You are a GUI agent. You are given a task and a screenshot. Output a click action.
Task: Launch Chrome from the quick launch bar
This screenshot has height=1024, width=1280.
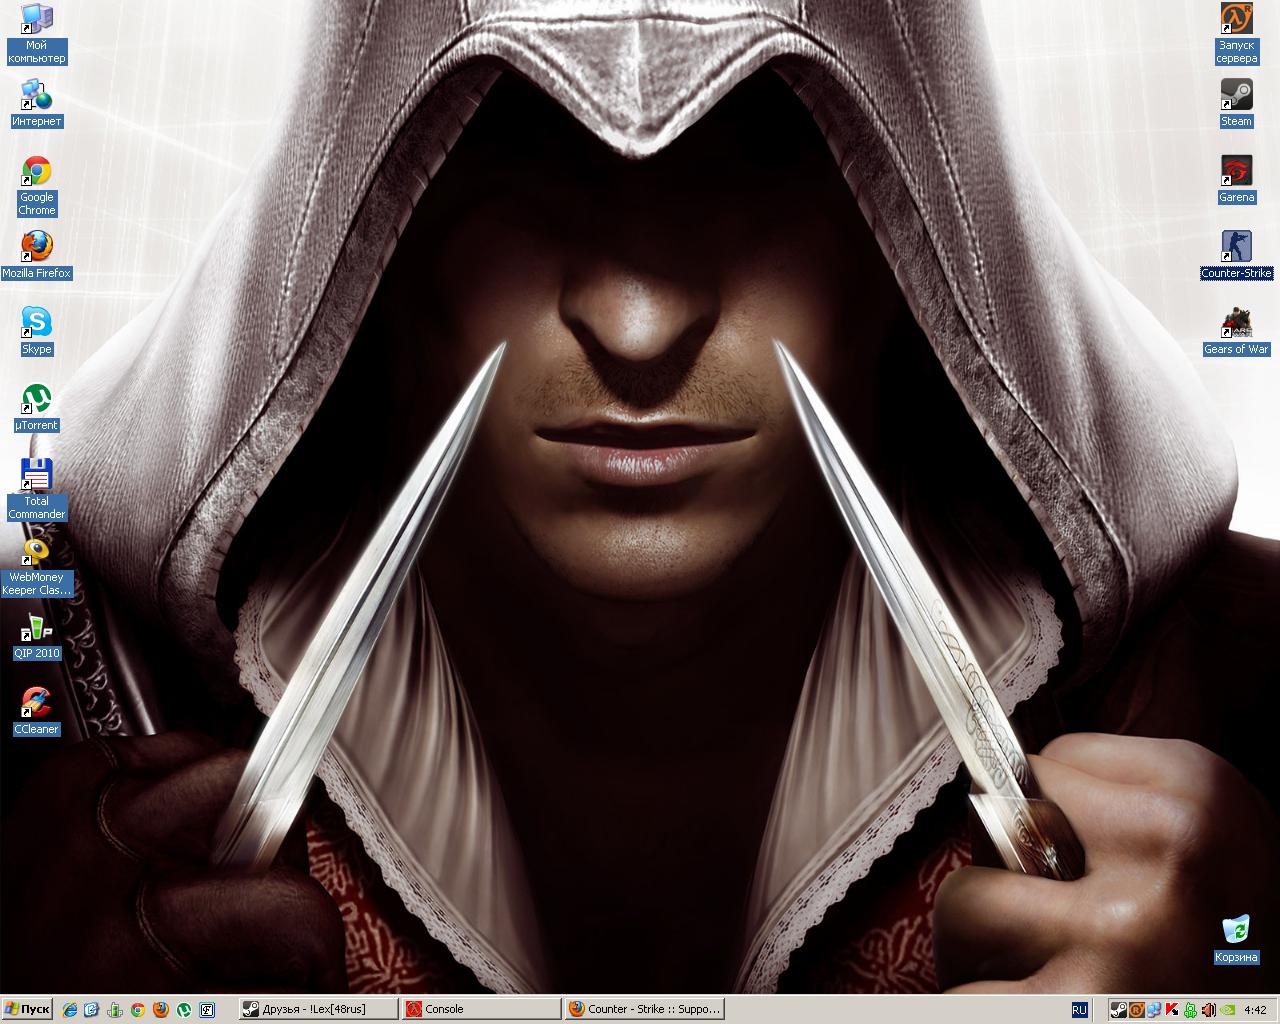(138, 1010)
